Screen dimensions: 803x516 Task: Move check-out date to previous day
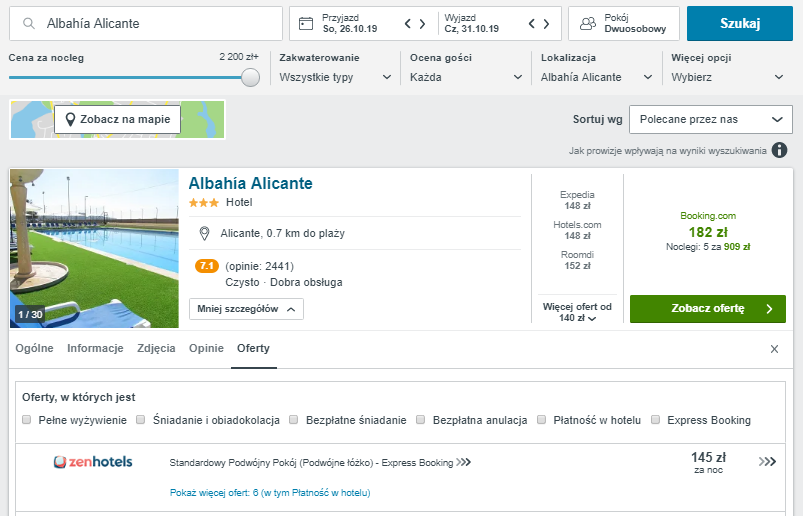pyautogui.click(x=532, y=24)
